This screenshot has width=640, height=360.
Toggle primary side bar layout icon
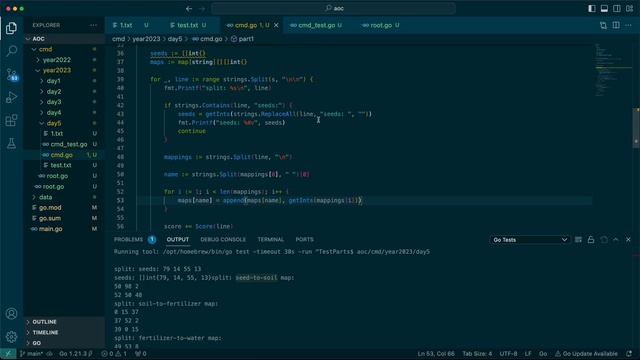click(x=592, y=8)
